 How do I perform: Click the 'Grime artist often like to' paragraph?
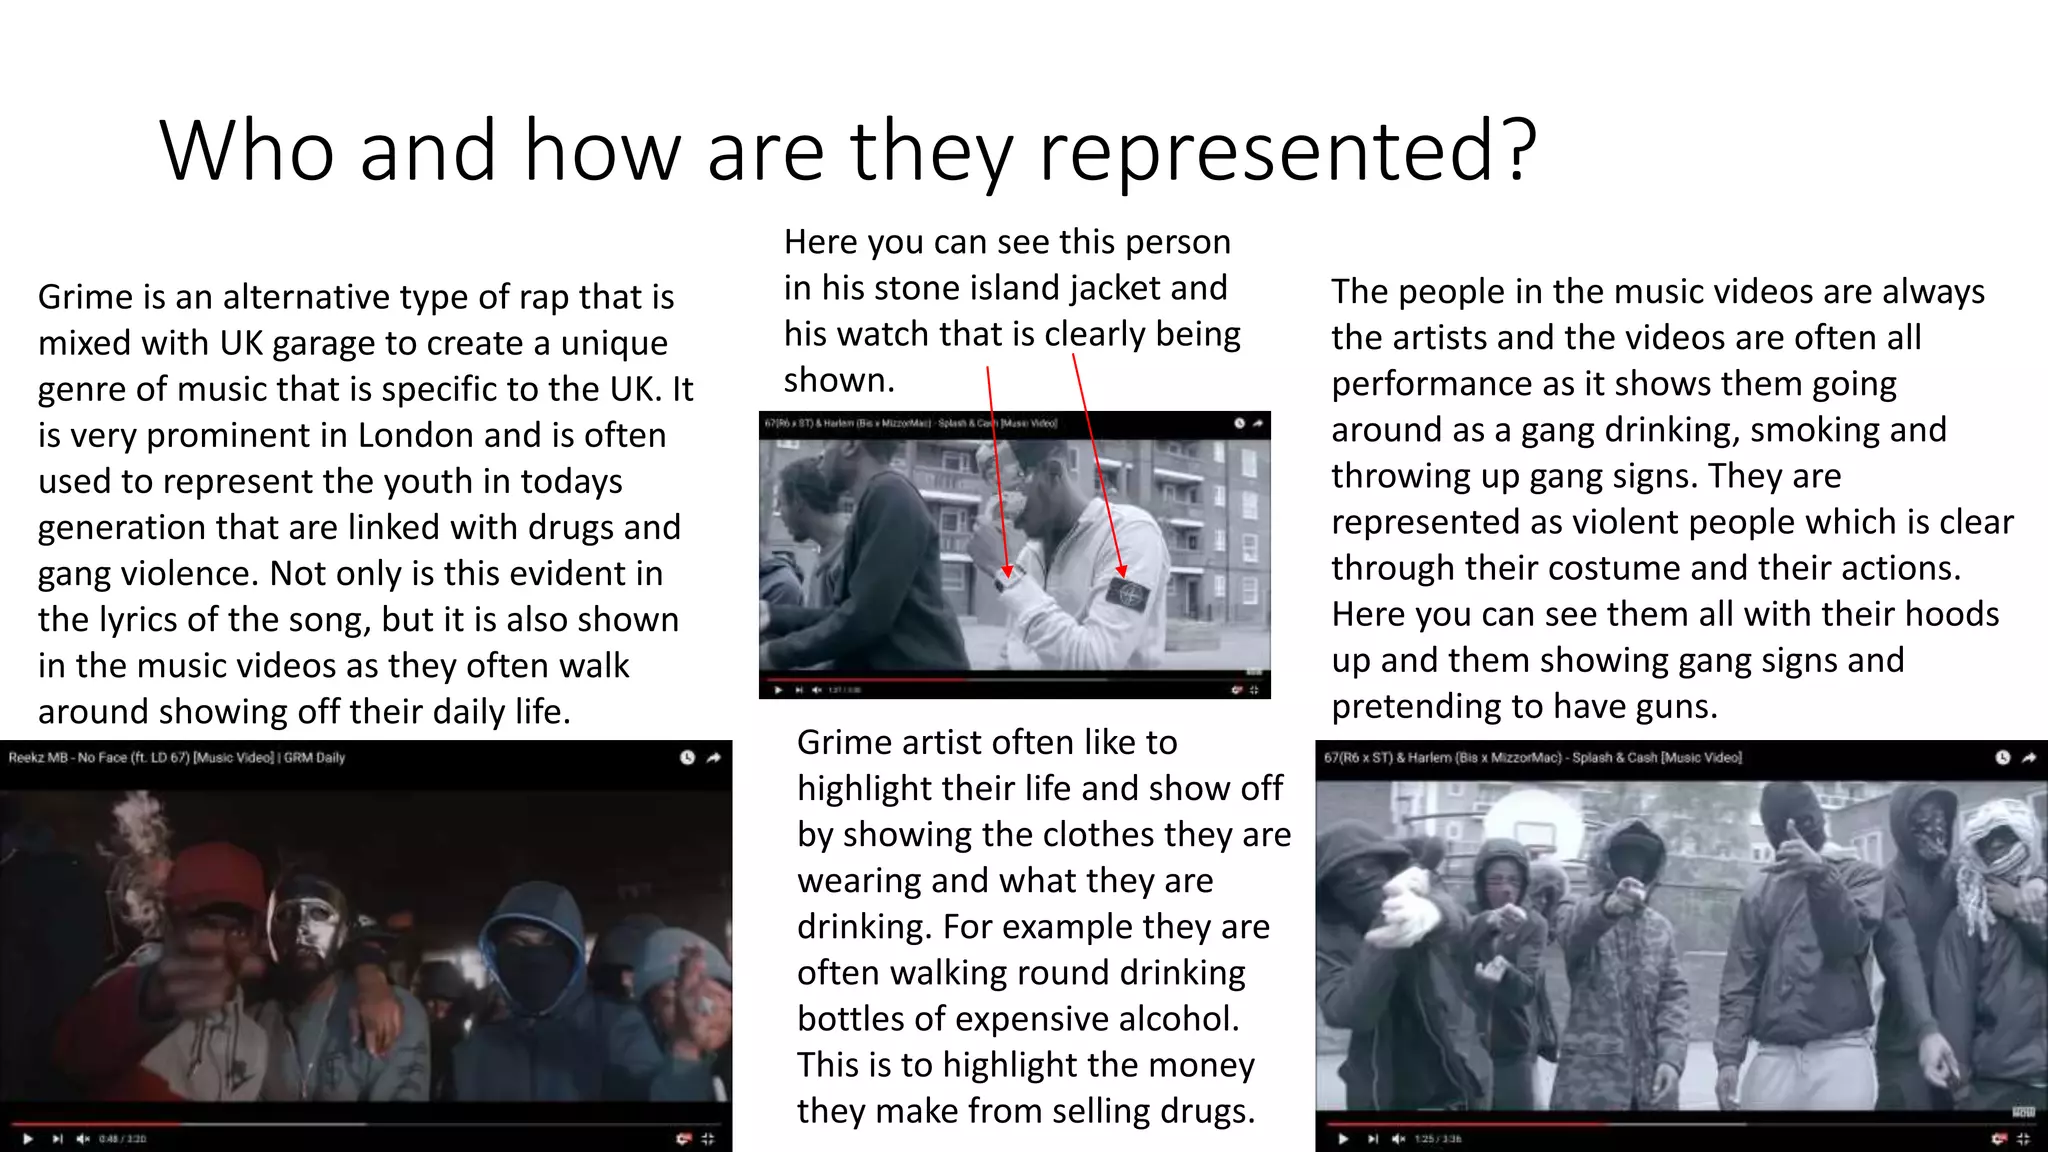tap(1044, 926)
